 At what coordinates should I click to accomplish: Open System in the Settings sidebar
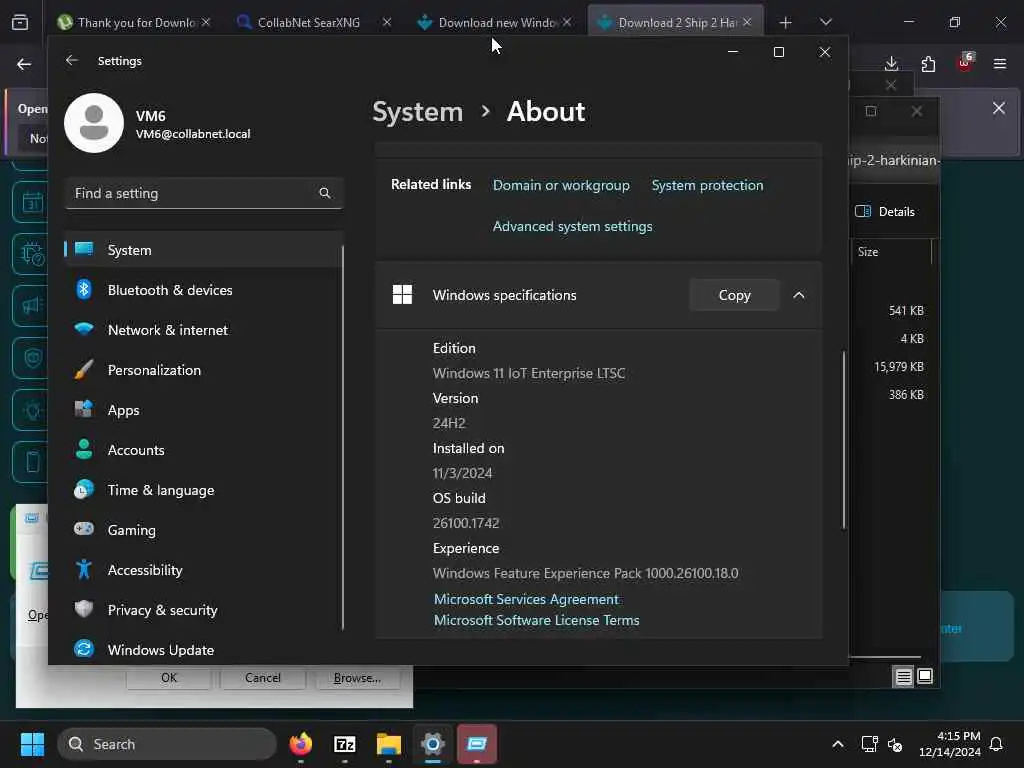[203, 249]
